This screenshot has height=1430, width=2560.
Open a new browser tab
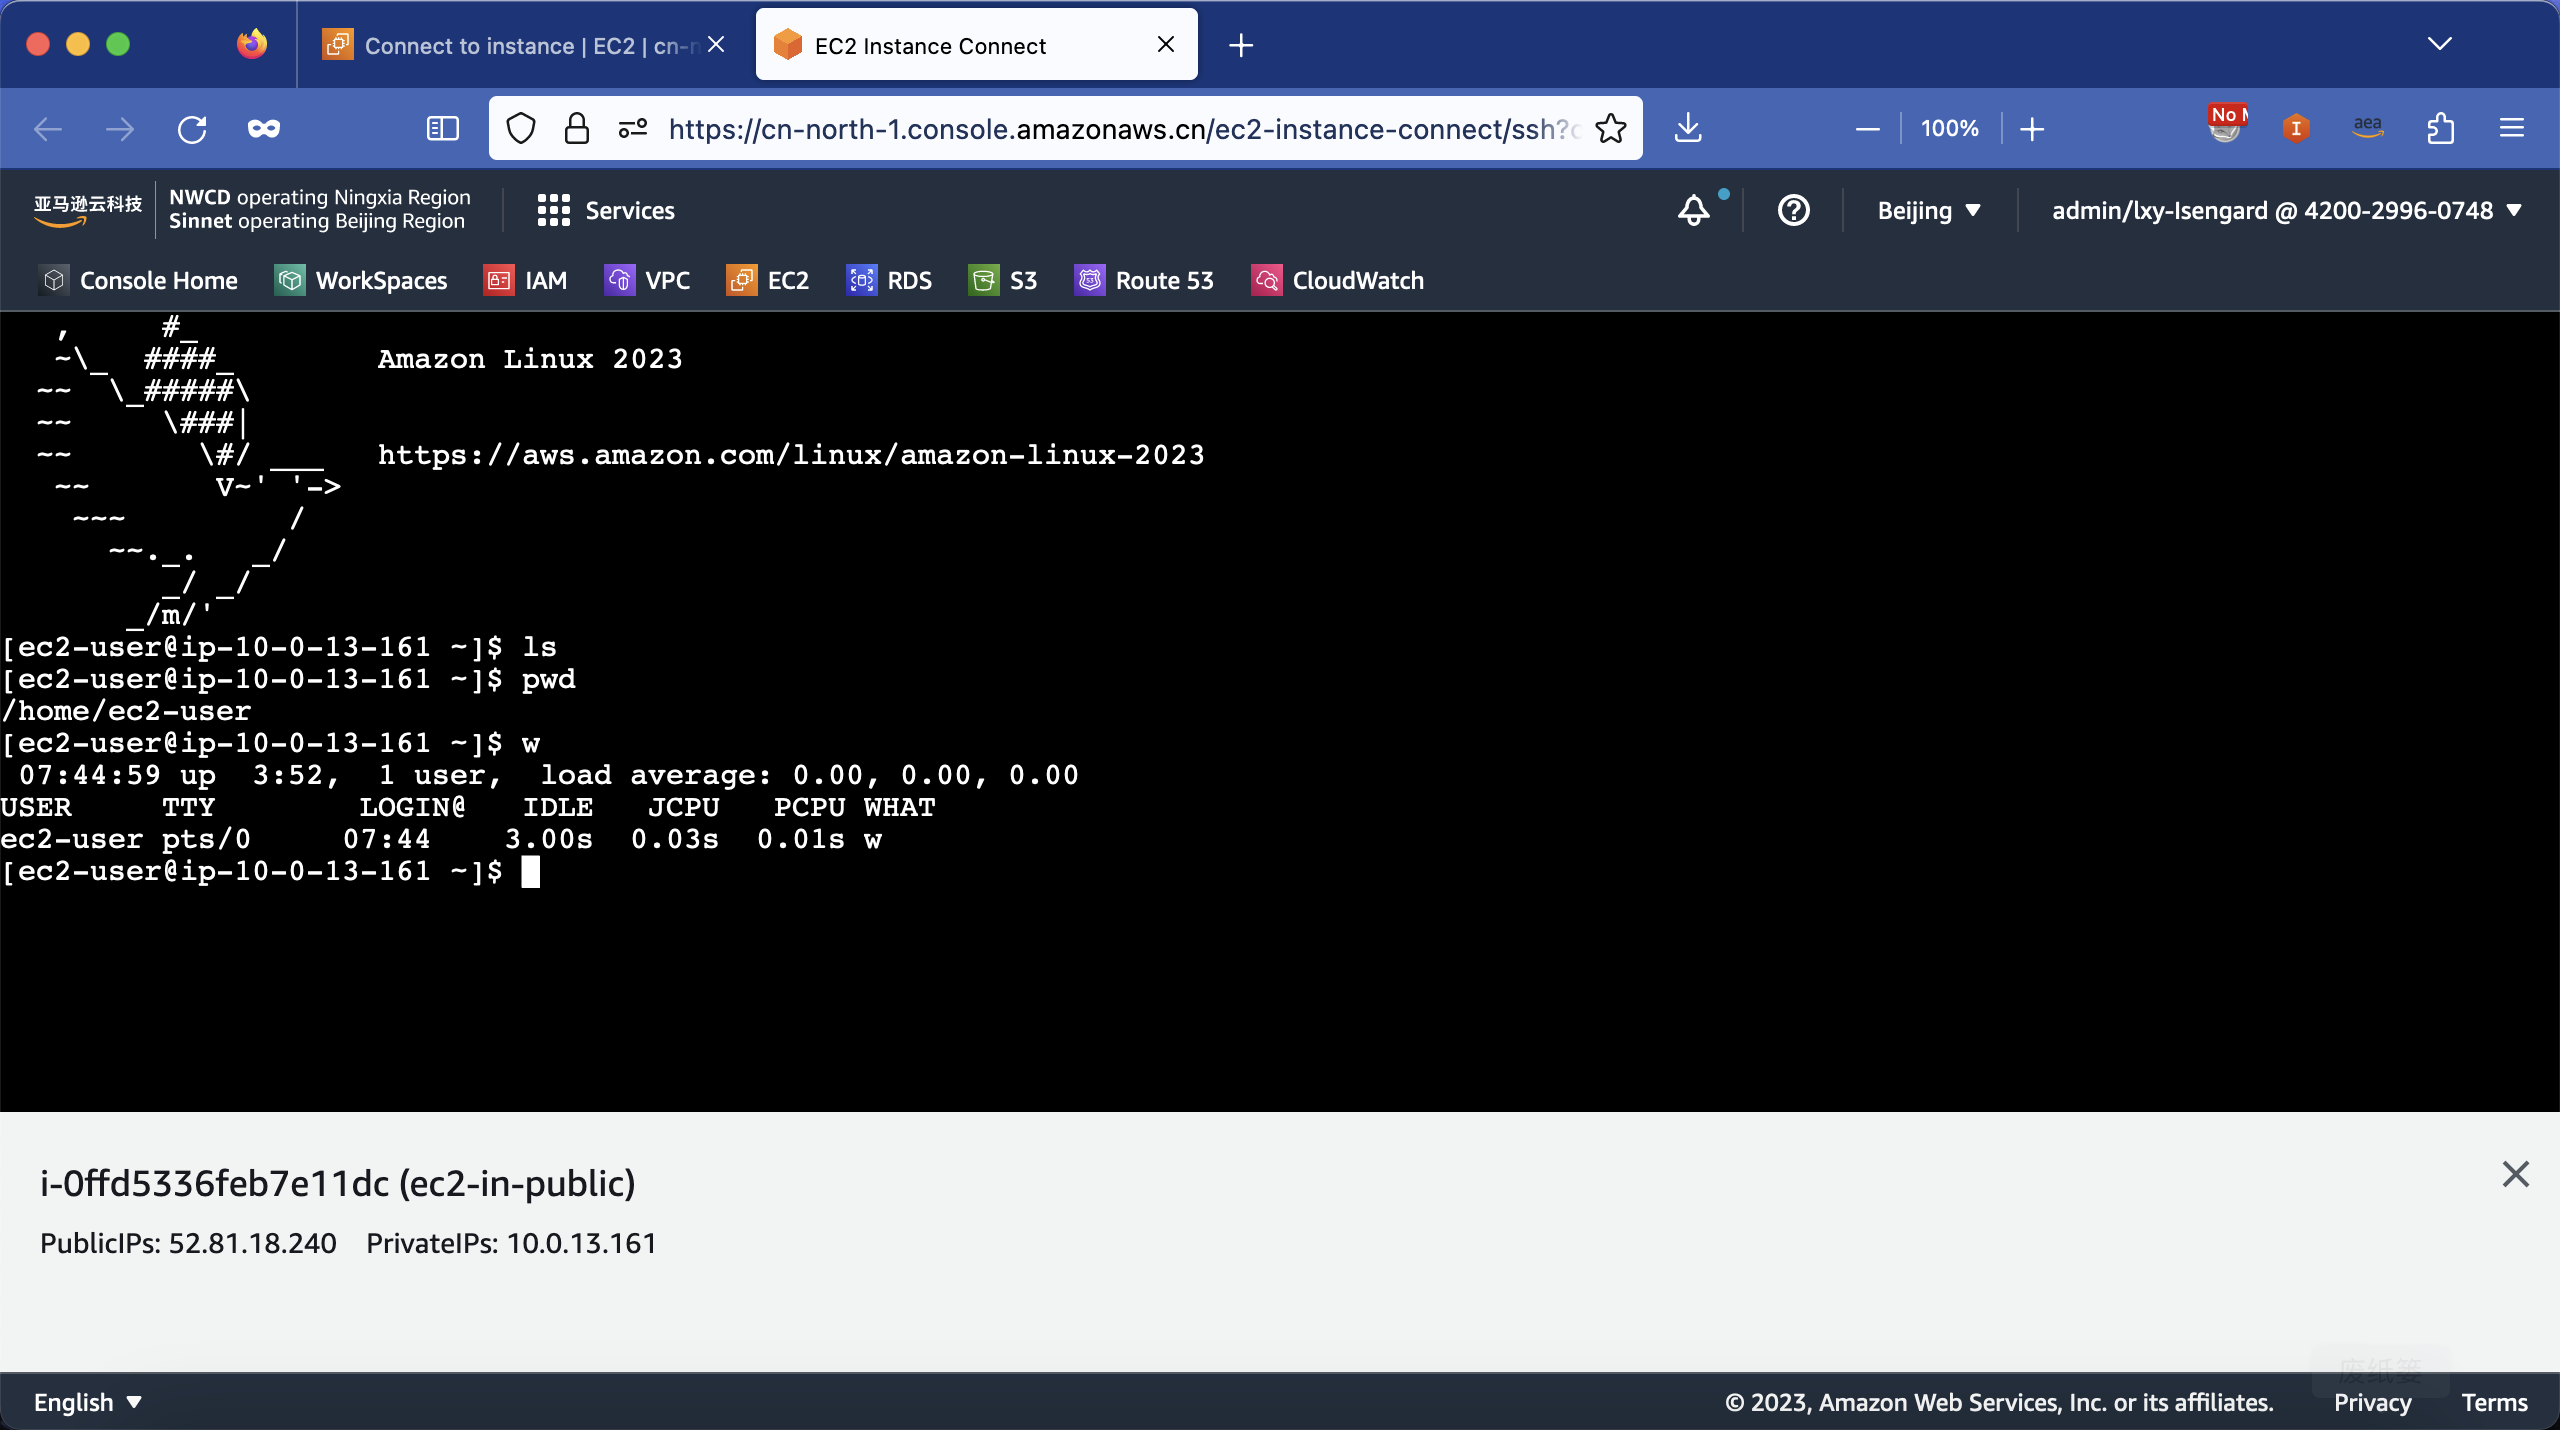1241,45
